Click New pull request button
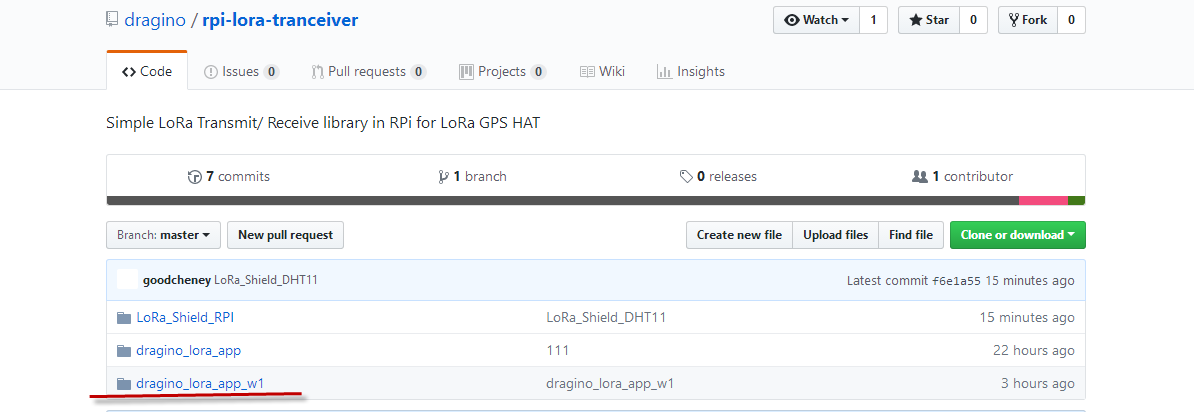The height and width of the screenshot is (412, 1194). [x=286, y=235]
